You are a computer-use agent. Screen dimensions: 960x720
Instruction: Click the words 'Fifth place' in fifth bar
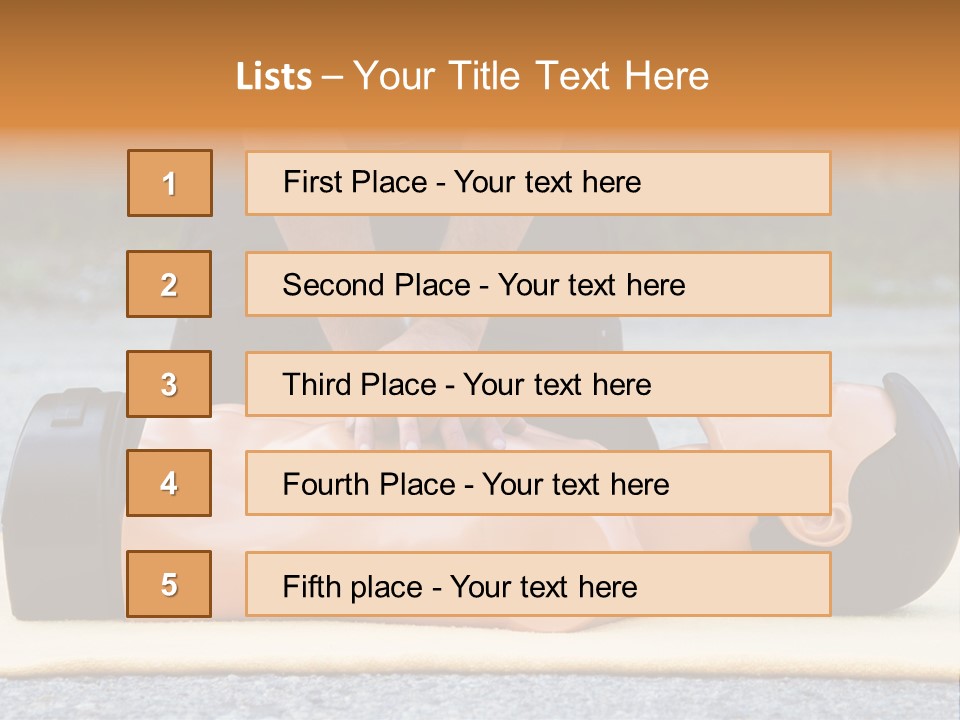[353, 587]
